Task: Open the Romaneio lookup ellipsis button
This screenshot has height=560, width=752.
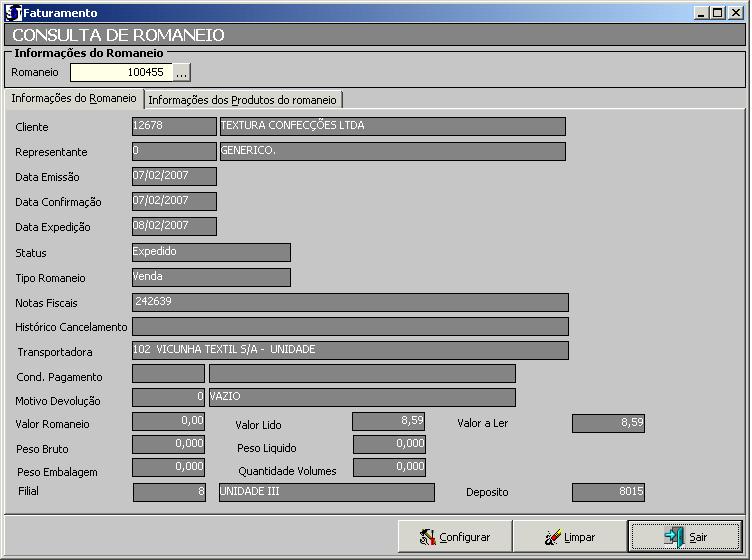Action: [181, 73]
